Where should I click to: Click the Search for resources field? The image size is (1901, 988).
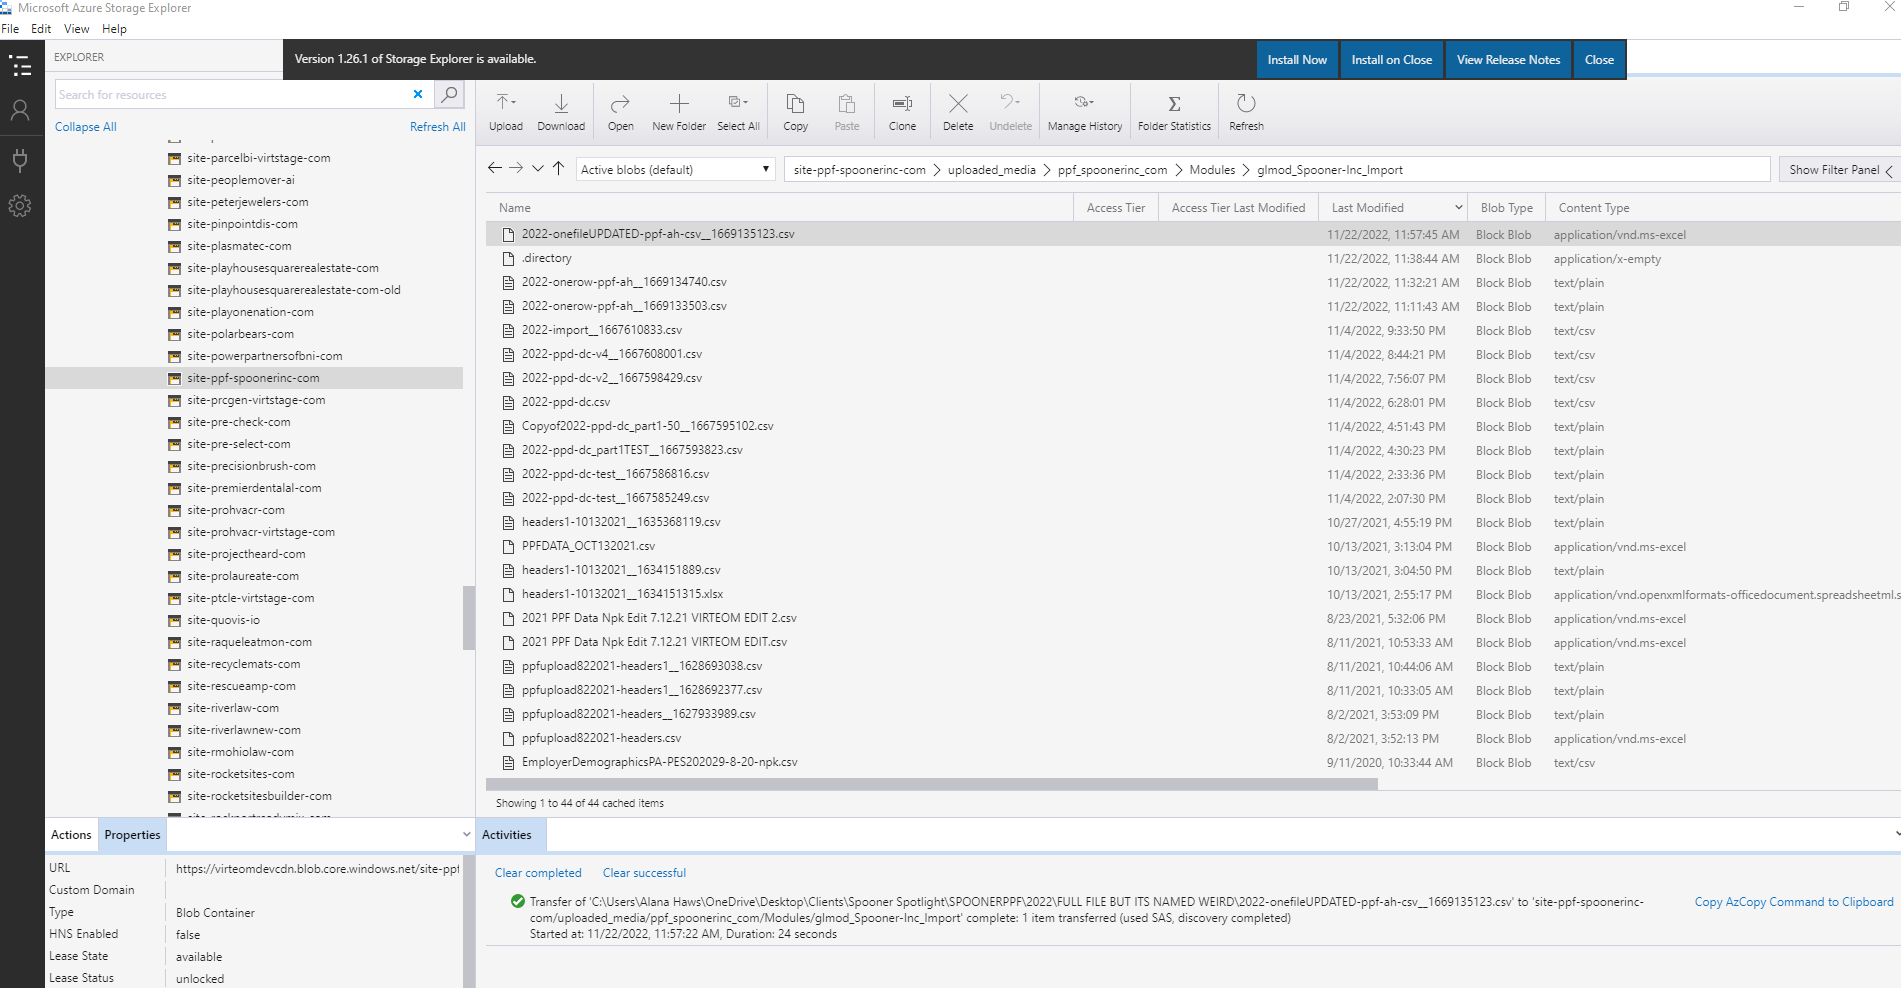[x=230, y=95]
